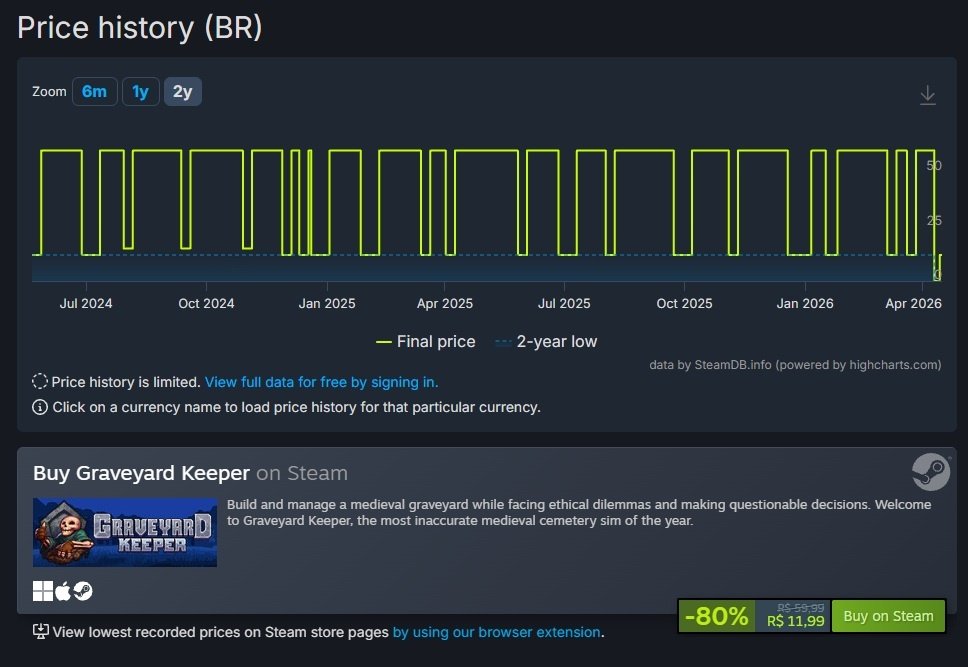968x667 pixels.
Task: Click the Steam platform icon beside Apple
Action: coord(83,591)
